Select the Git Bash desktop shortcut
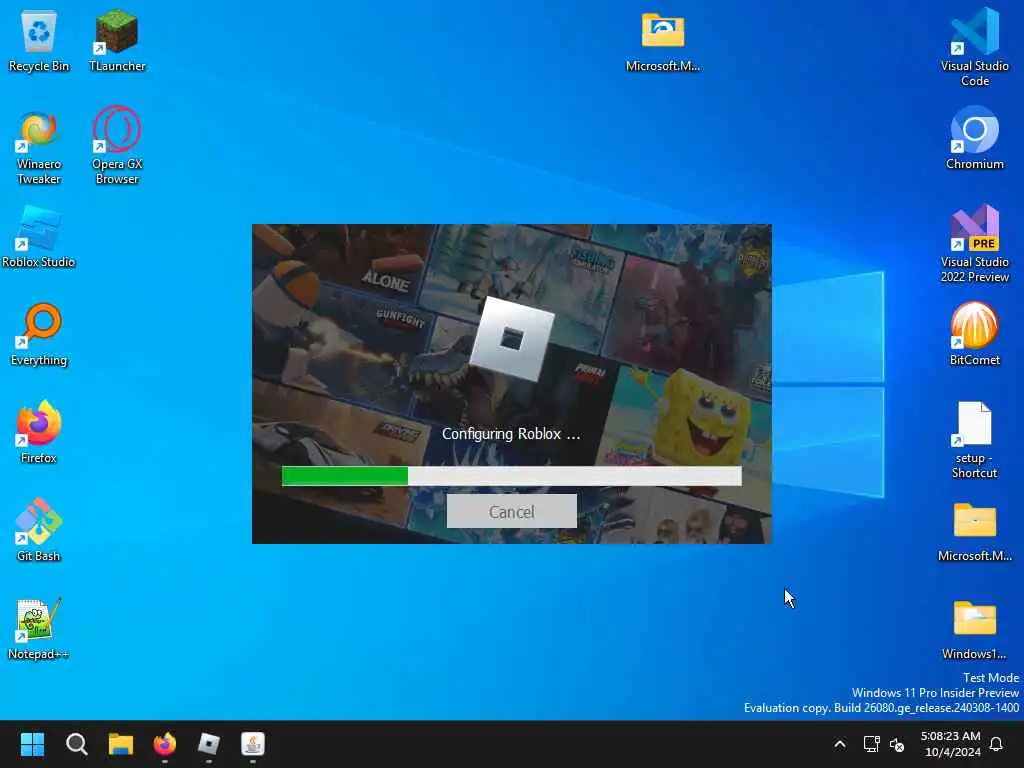 pos(39,530)
